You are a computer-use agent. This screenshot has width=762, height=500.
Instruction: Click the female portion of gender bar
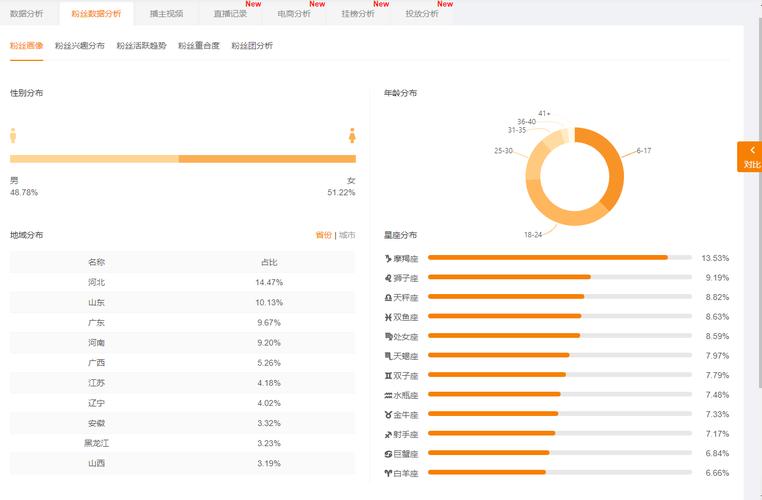(267, 158)
